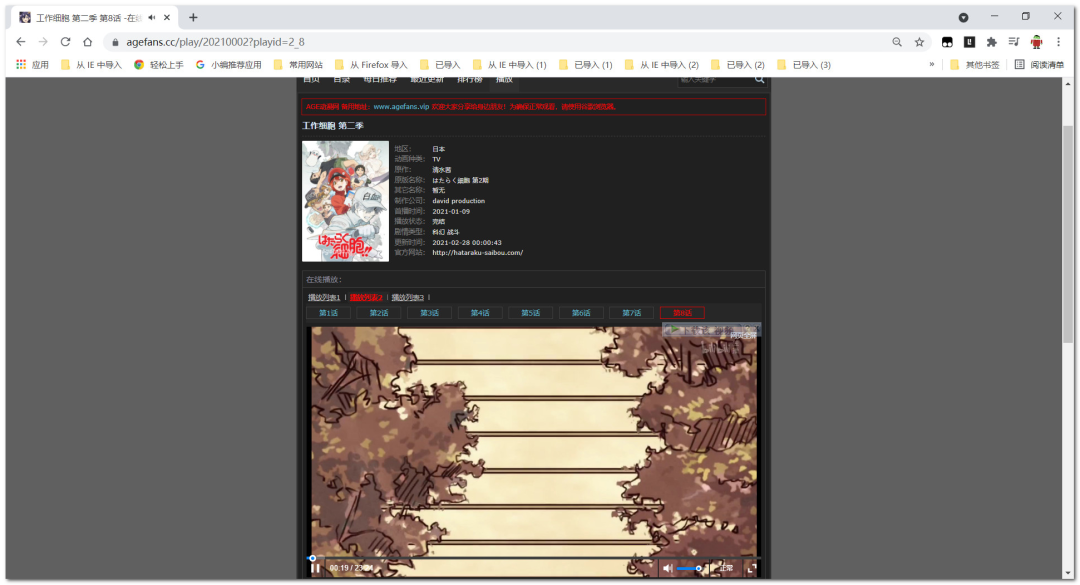Pause the video playback
Image resolution: width=1080 pixels, height=585 pixels.
coord(315,568)
